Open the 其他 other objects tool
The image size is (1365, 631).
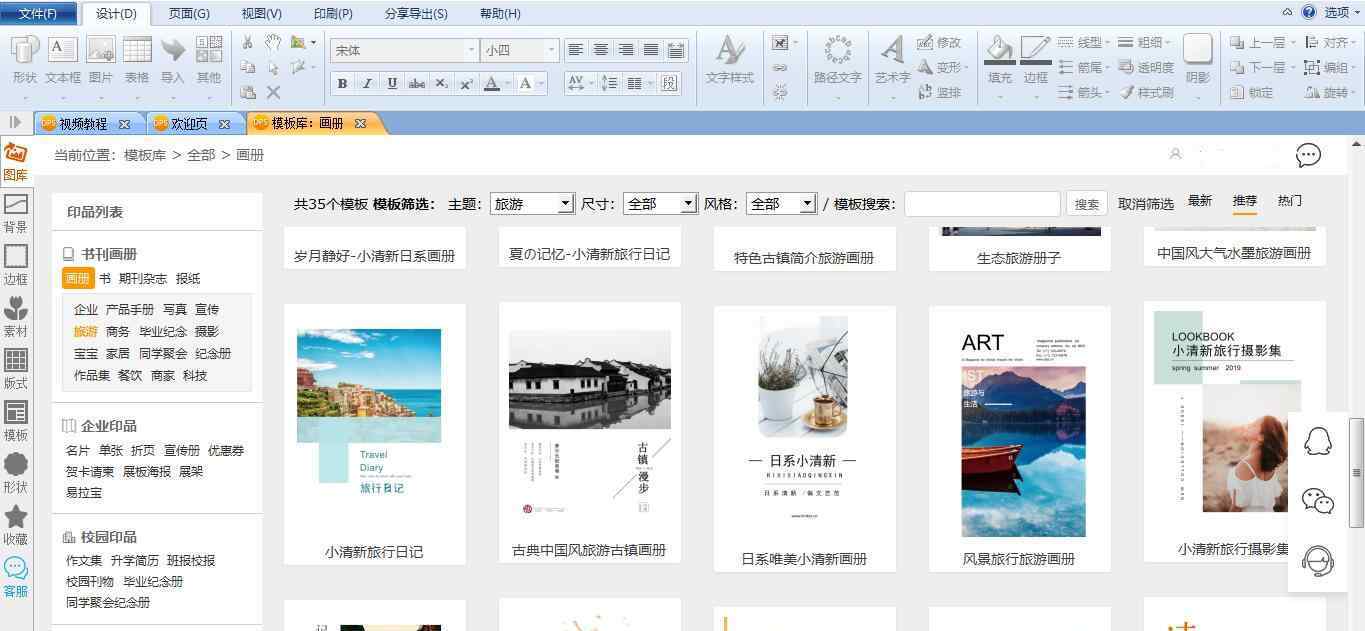209,58
